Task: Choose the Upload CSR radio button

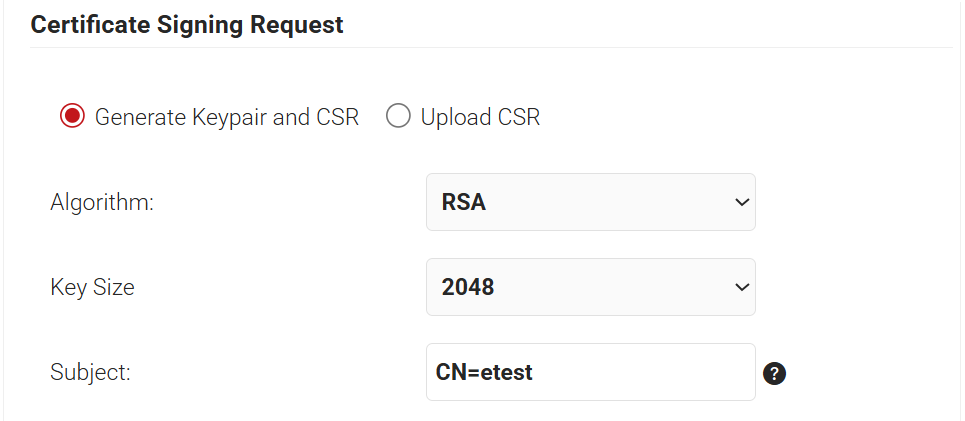Action: click(398, 117)
